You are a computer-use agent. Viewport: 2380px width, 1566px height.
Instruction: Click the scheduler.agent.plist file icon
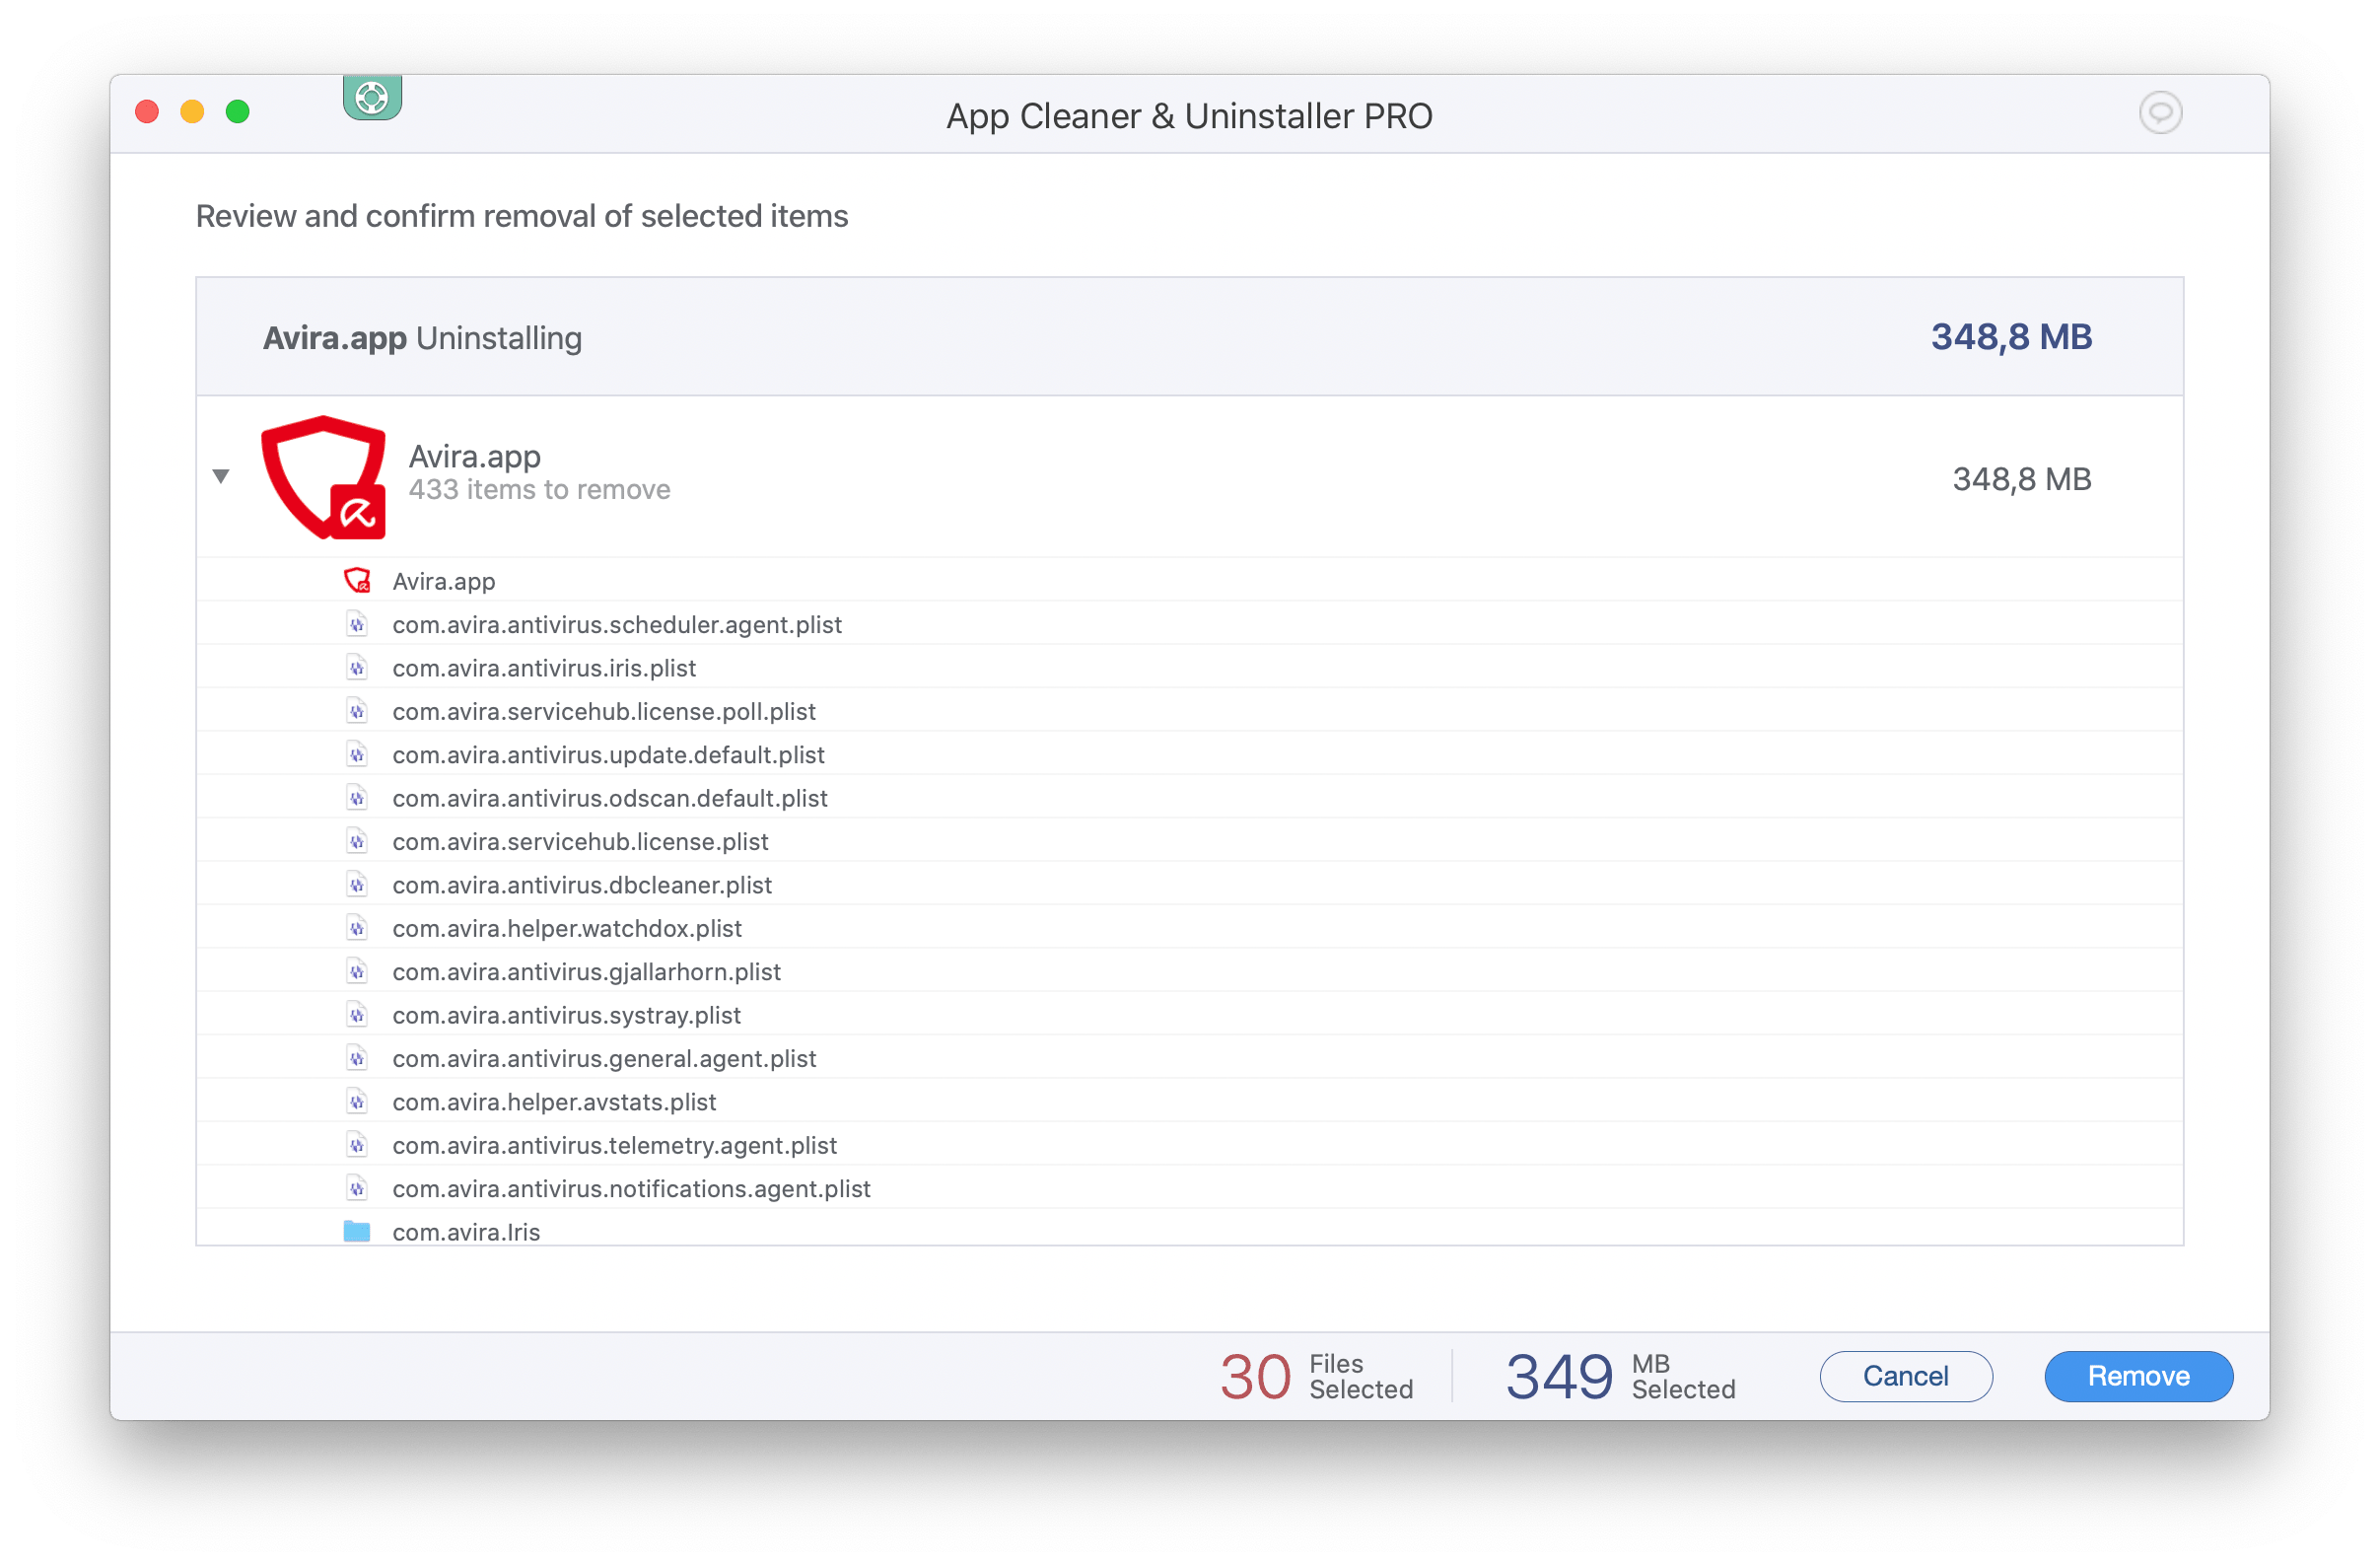click(x=357, y=625)
